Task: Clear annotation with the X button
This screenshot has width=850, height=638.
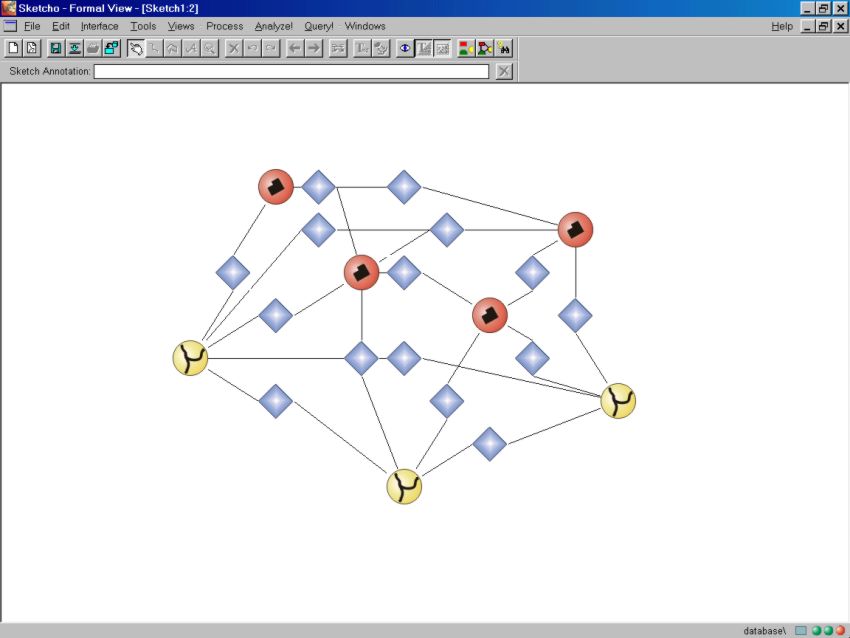Action: [x=504, y=71]
